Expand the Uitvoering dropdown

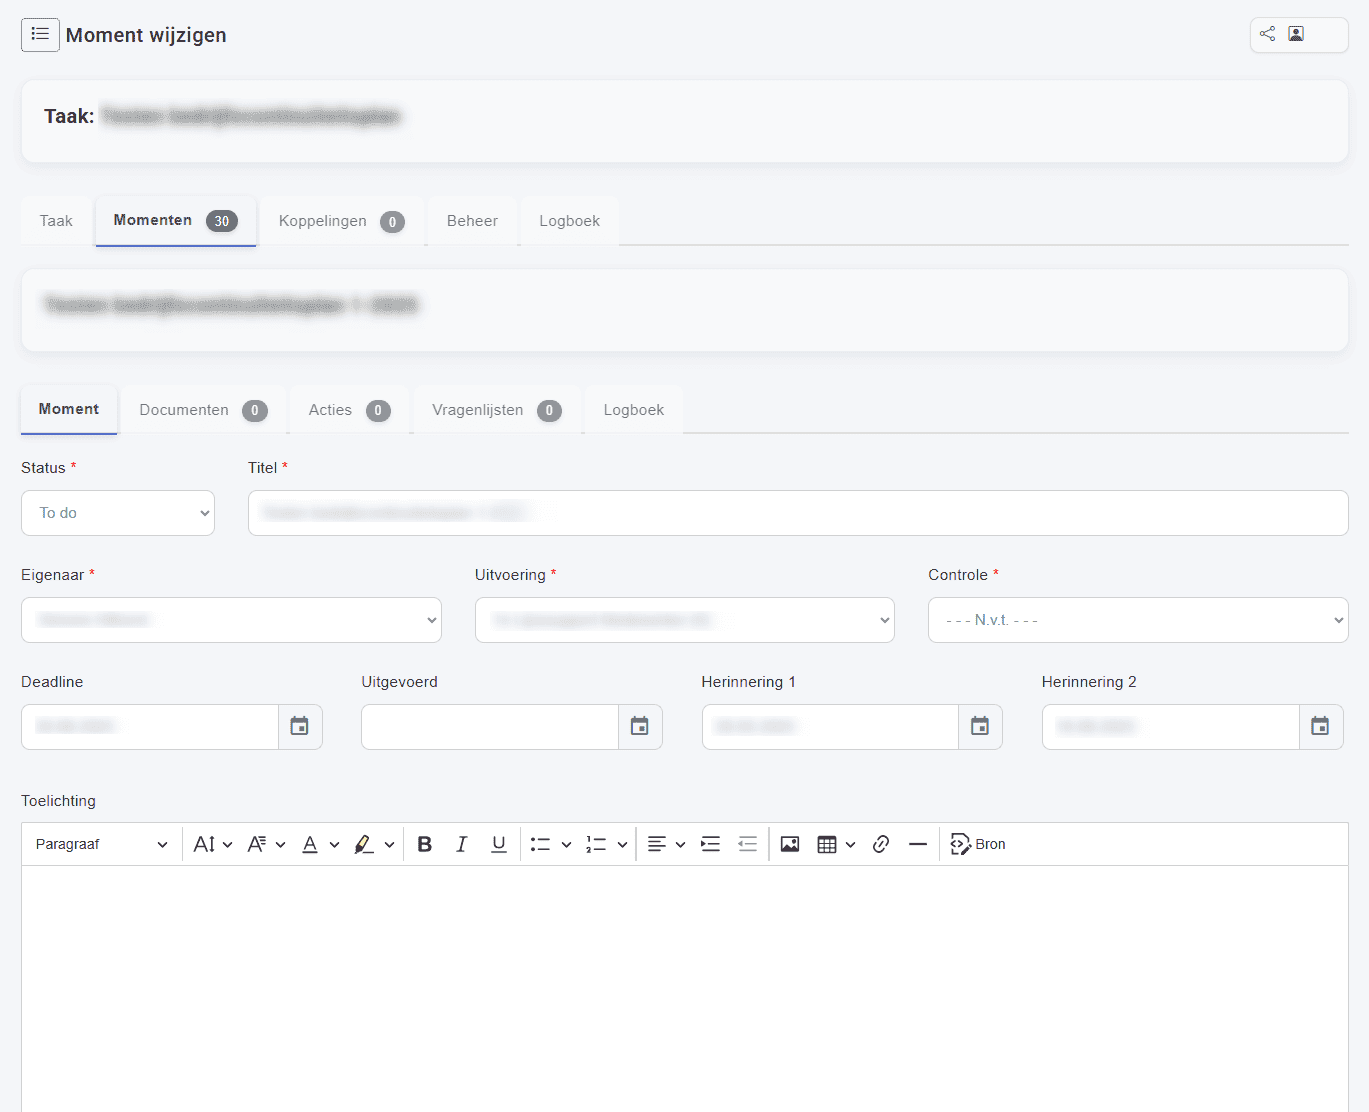[x=685, y=620]
